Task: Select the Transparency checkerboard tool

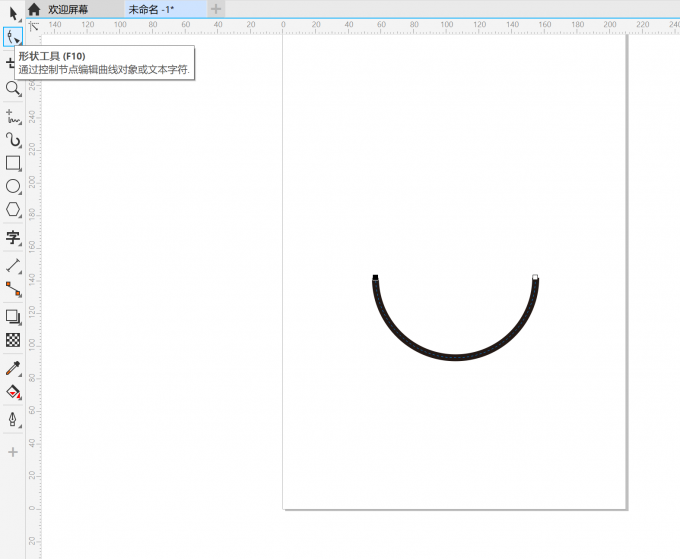Action: 13,340
